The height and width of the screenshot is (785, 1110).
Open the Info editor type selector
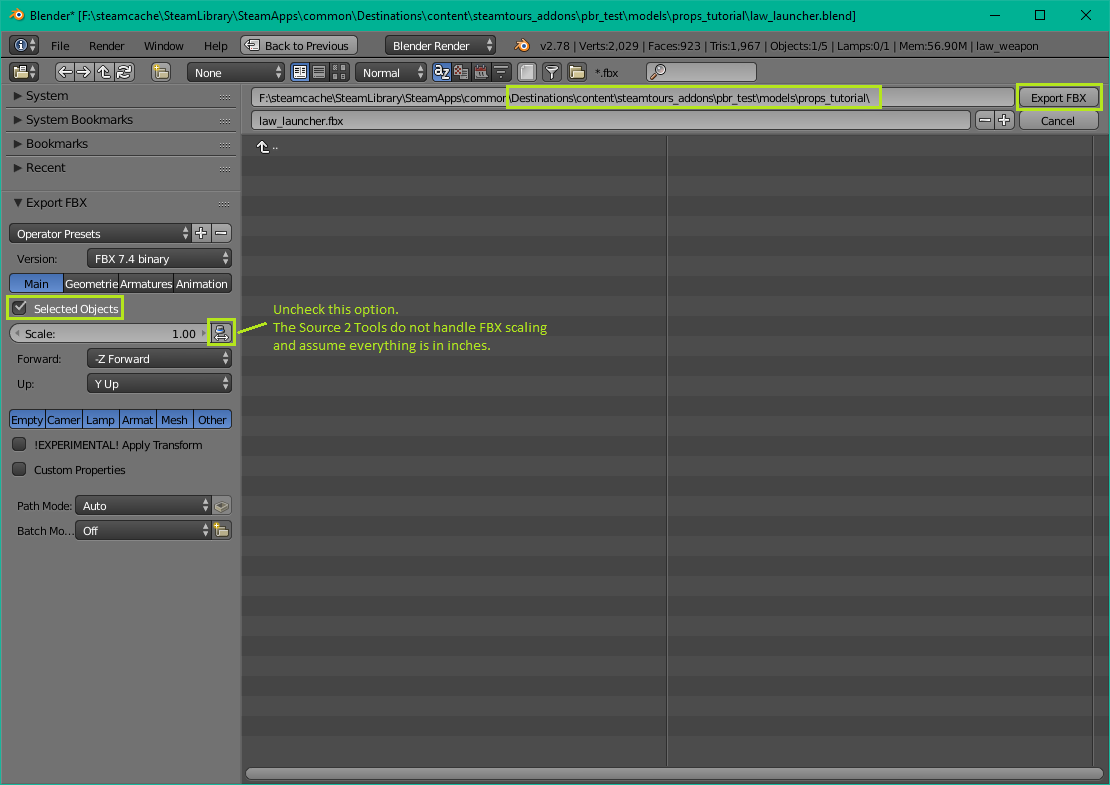23,45
